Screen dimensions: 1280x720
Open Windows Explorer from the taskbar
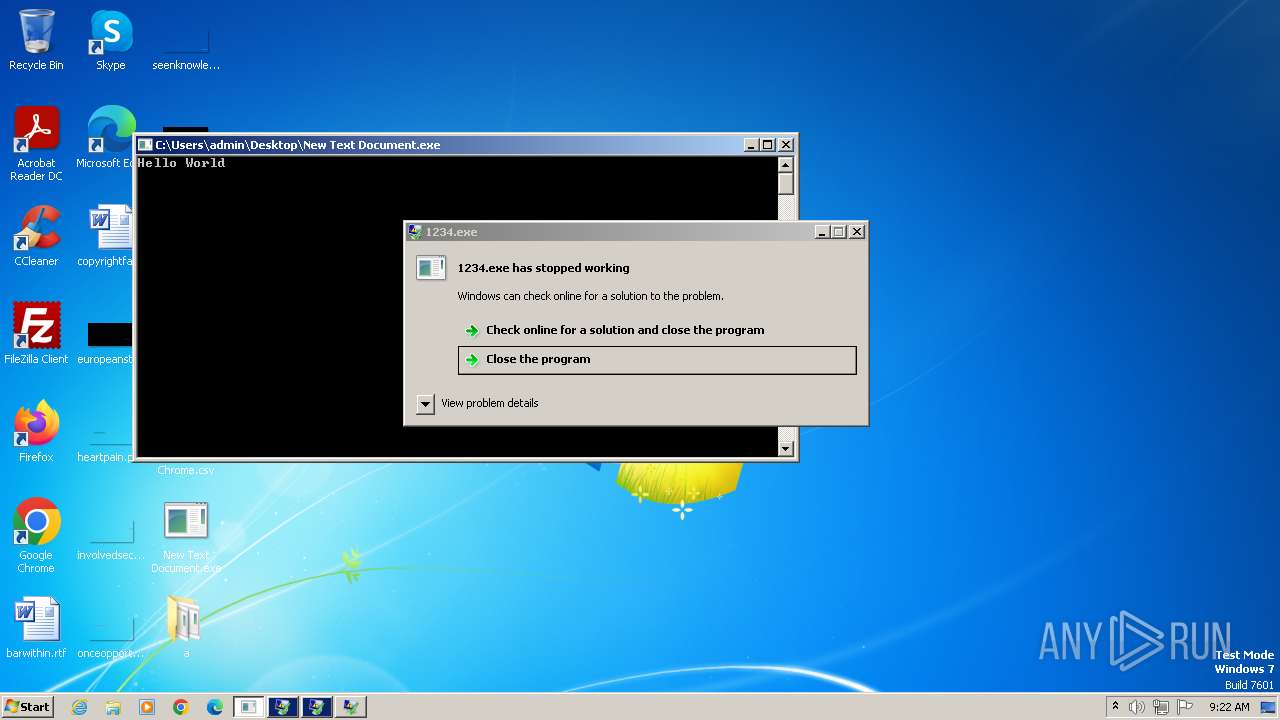click(113, 707)
